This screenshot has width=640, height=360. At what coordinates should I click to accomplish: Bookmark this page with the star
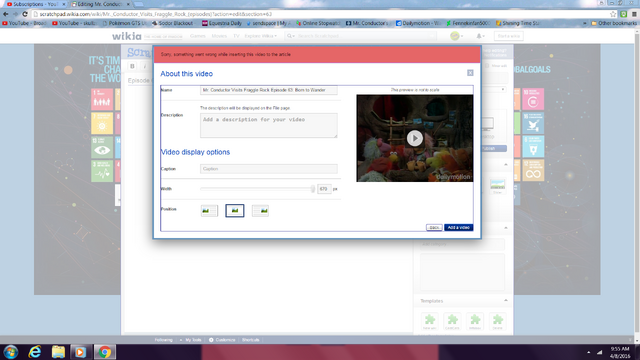[613, 14]
